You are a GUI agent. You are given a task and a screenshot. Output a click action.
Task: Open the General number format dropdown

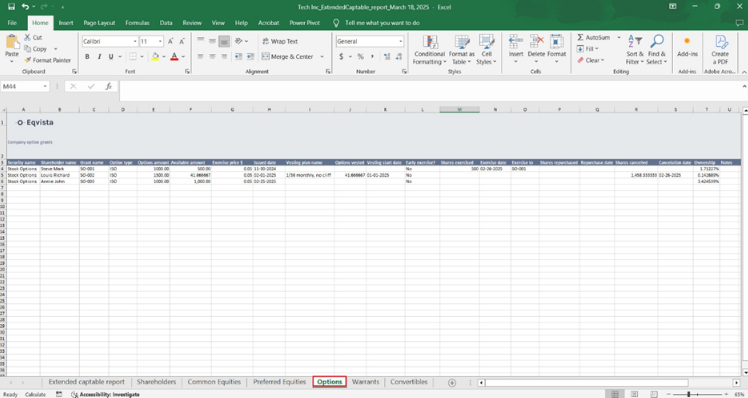[400, 42]
